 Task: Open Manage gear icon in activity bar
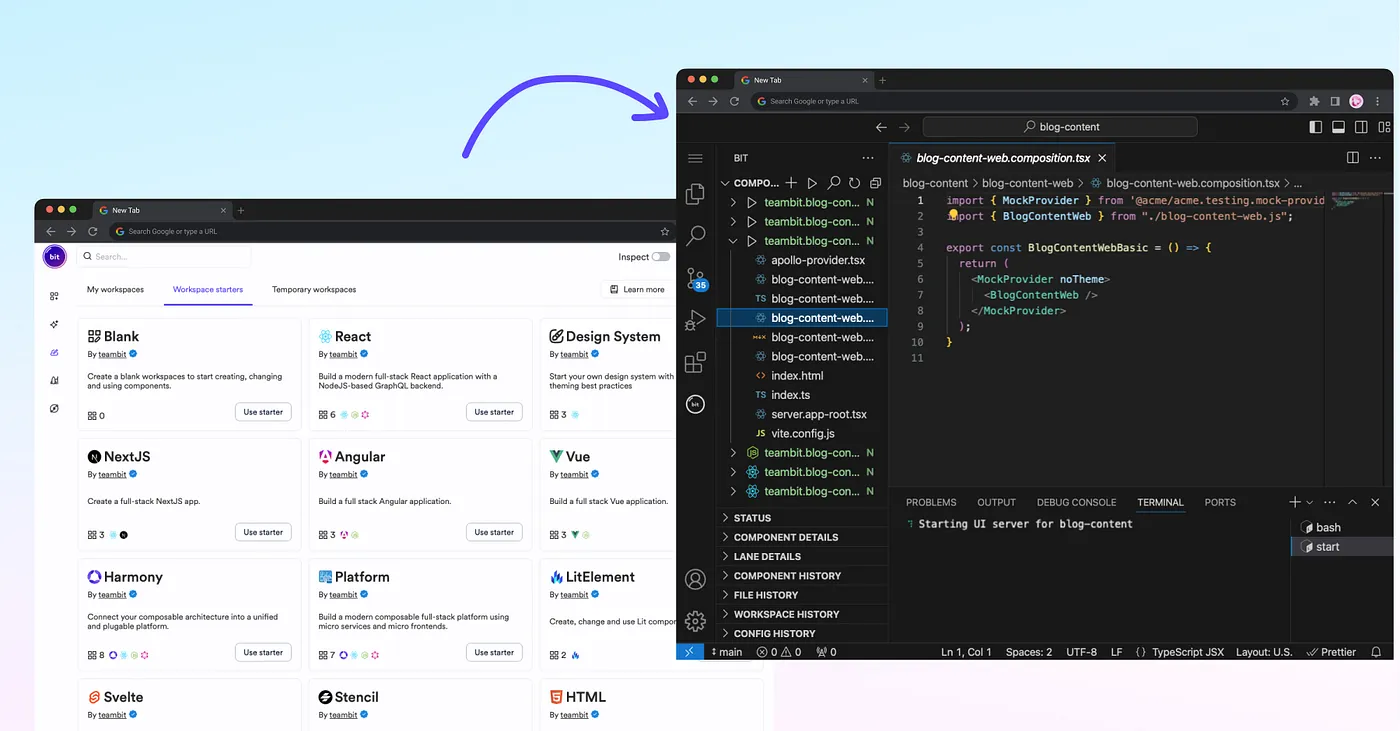(696, 621)
